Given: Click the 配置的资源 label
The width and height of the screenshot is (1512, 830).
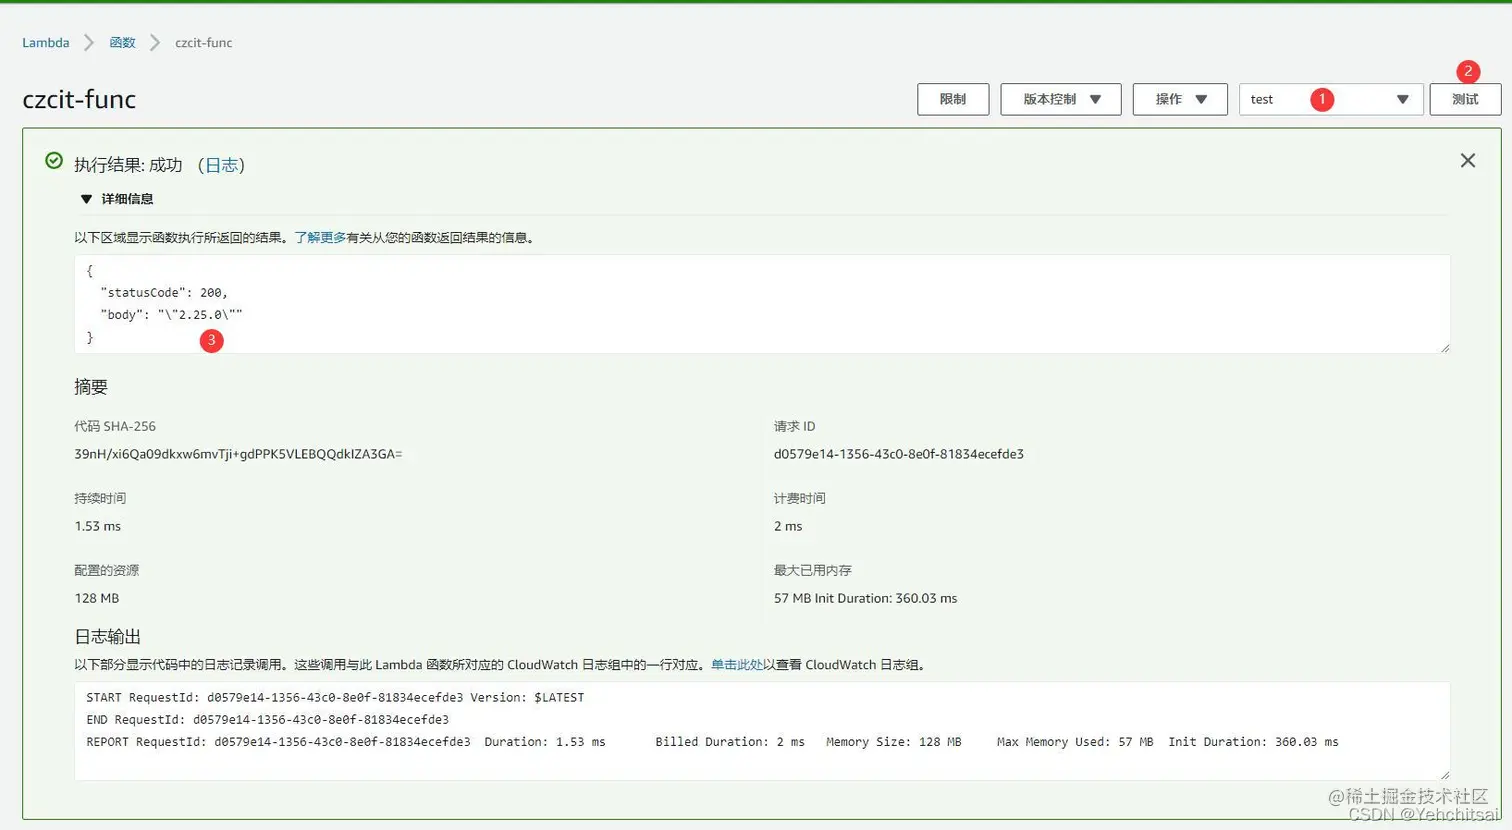Looking at the screenshot, I should click(x=107, y=570).
